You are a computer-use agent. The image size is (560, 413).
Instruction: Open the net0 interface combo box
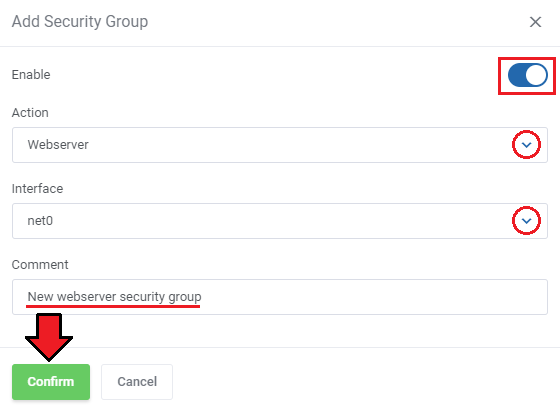point(280,221)
